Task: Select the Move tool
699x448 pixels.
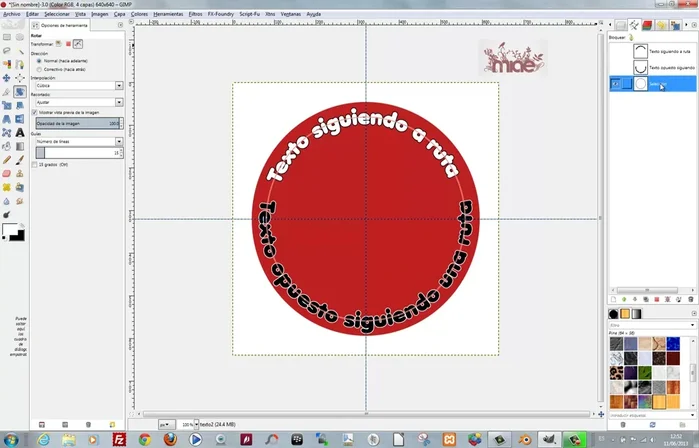Action: [x=7, y=77]
